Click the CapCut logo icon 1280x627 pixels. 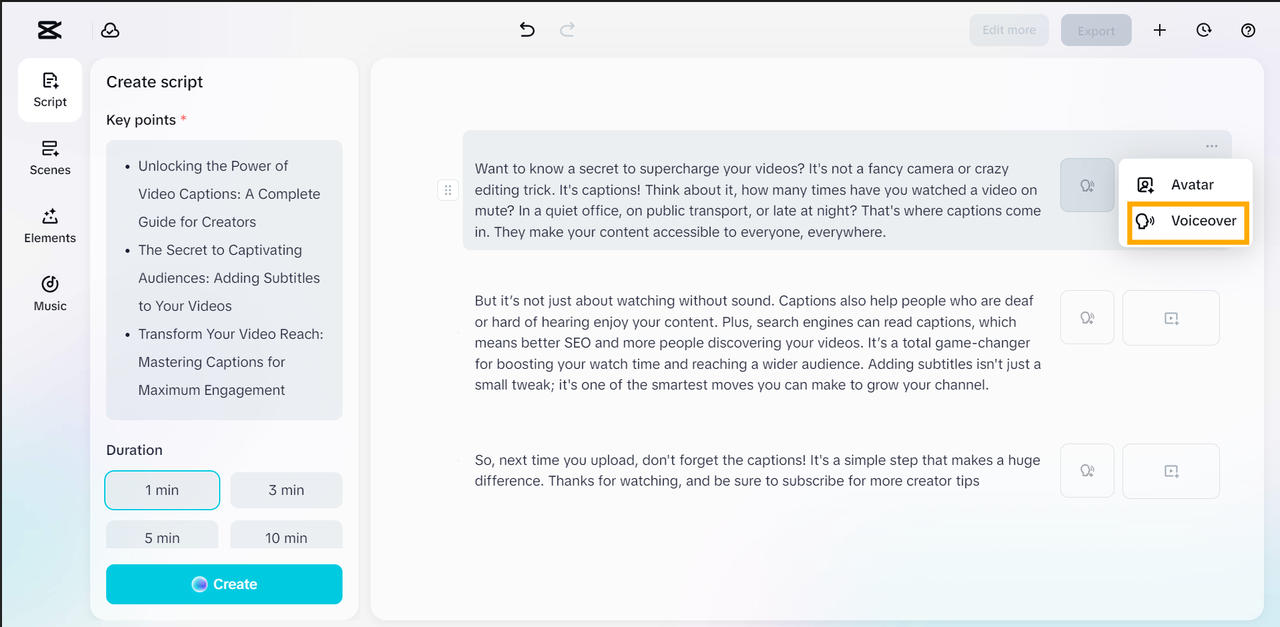pos(49,30)
